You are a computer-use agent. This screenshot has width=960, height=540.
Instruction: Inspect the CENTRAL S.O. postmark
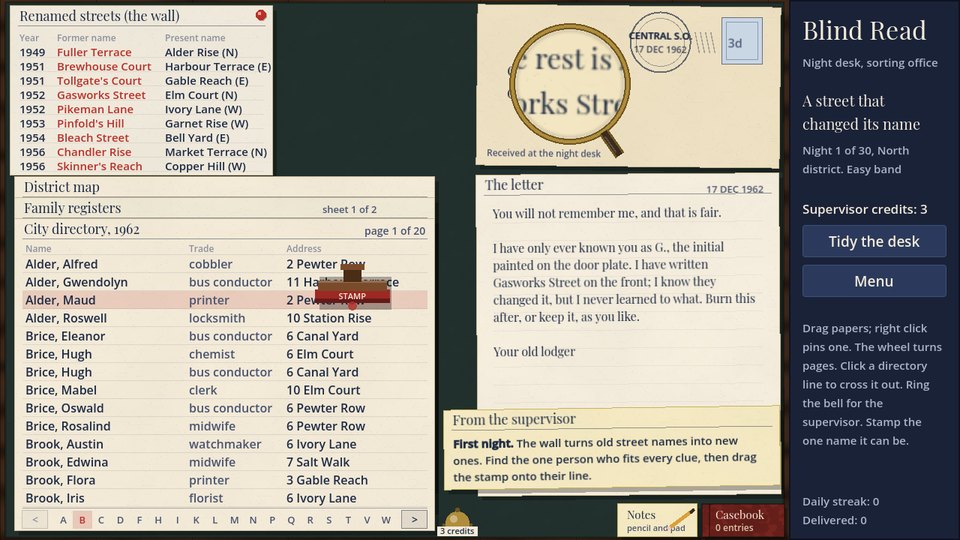660,42
